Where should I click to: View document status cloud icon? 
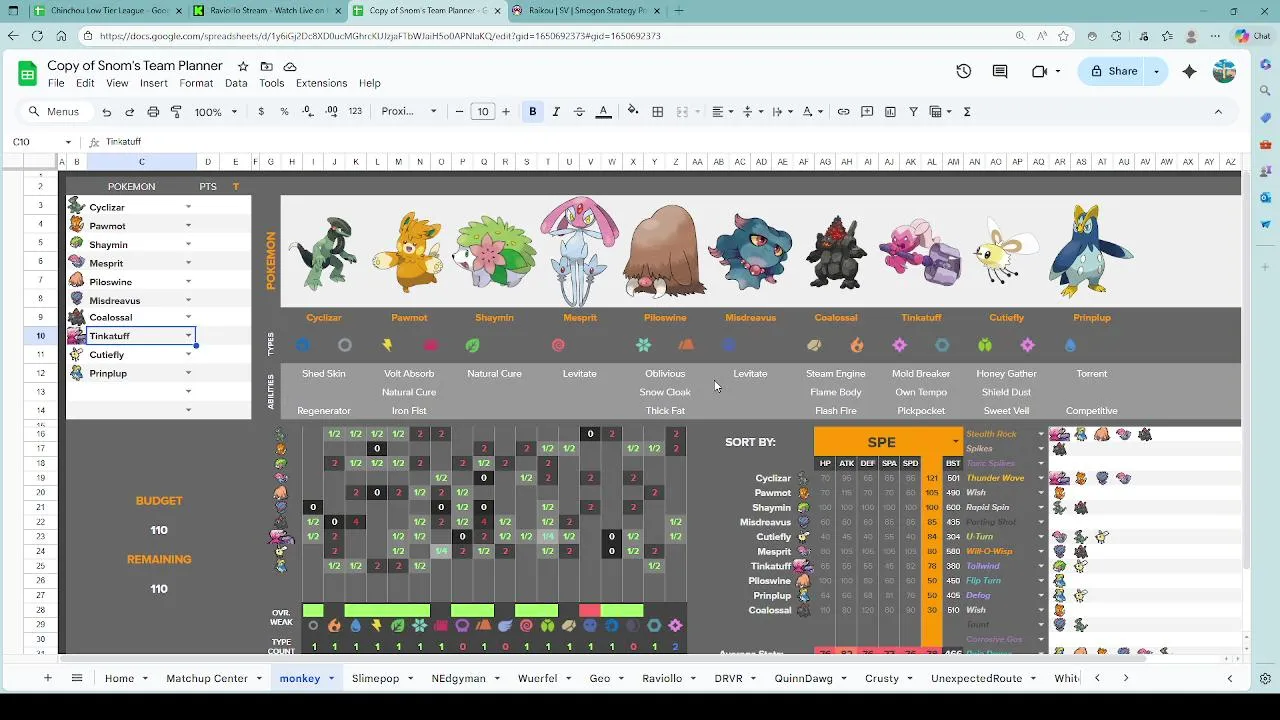(x=290, y=66)
